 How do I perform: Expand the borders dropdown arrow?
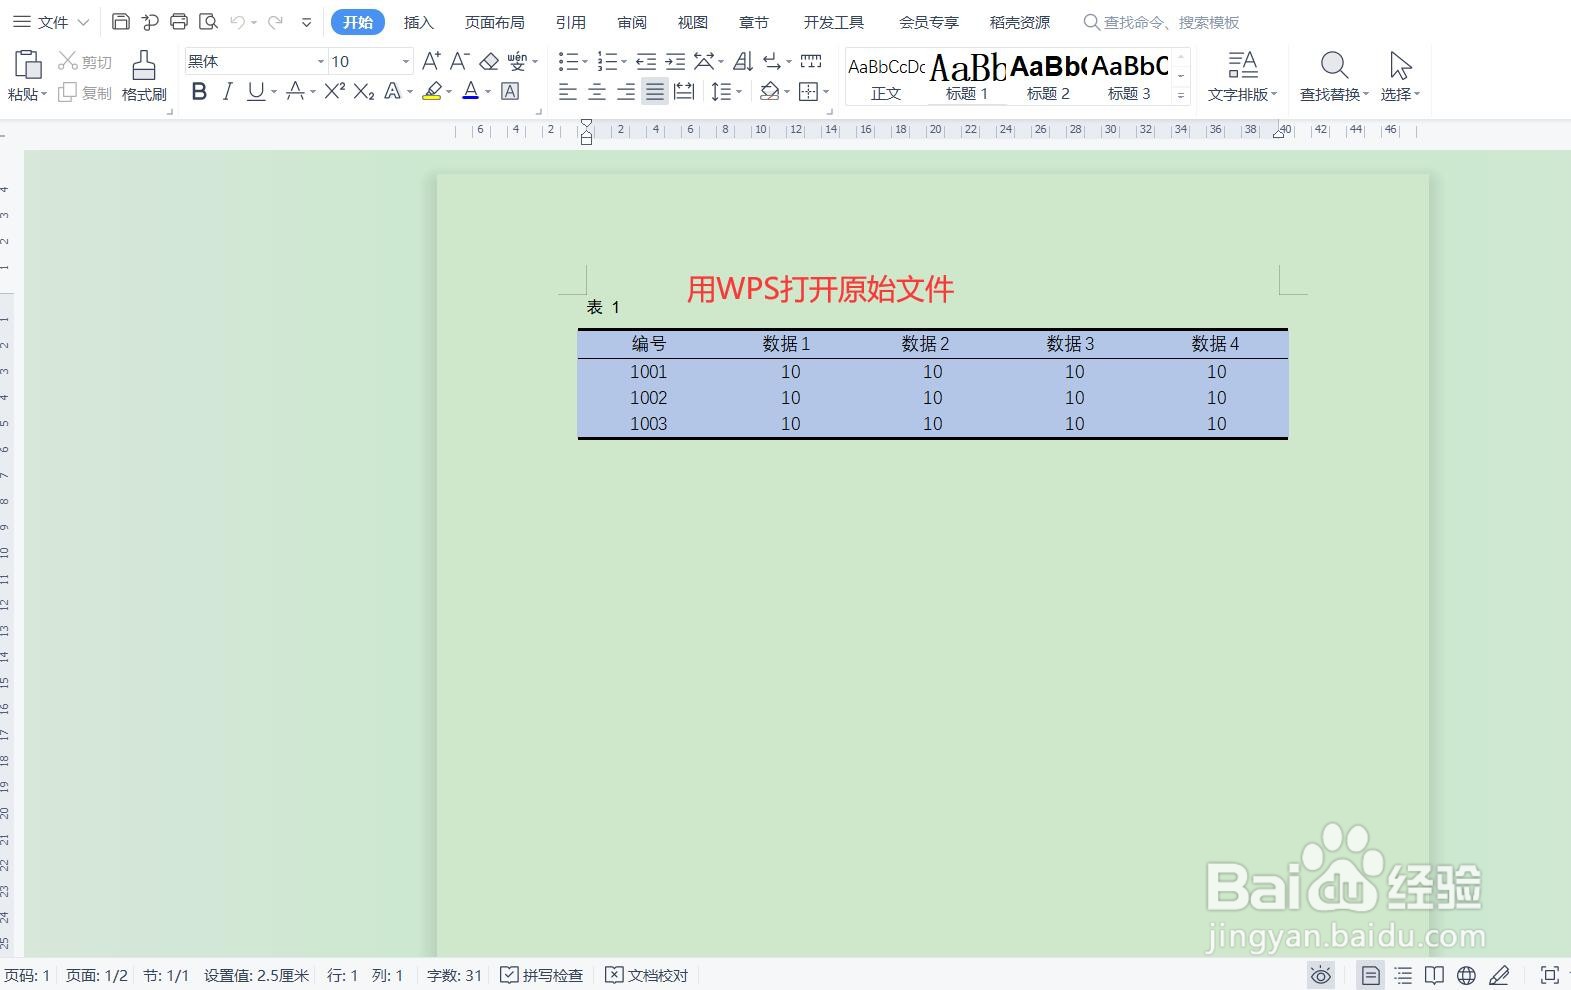[826, 92]
